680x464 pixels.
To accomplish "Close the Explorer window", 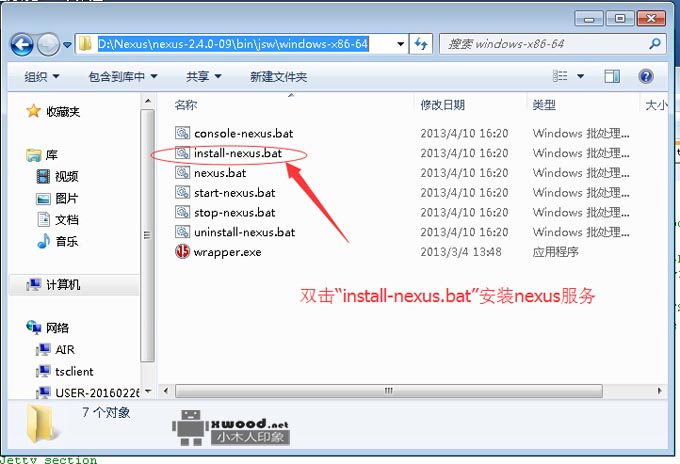I will click(651, 19).
